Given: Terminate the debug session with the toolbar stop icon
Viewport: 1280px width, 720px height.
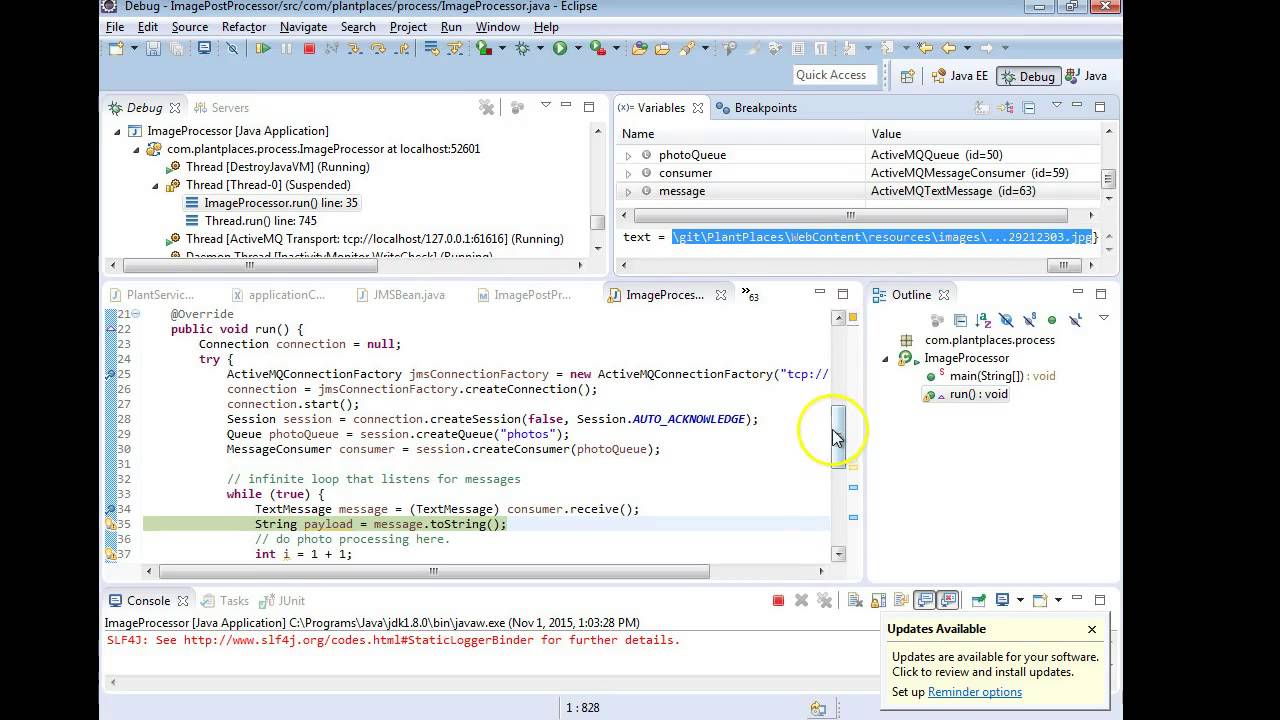Looking at the screenshot, I should pyautogui.click(x=309, y=48).
